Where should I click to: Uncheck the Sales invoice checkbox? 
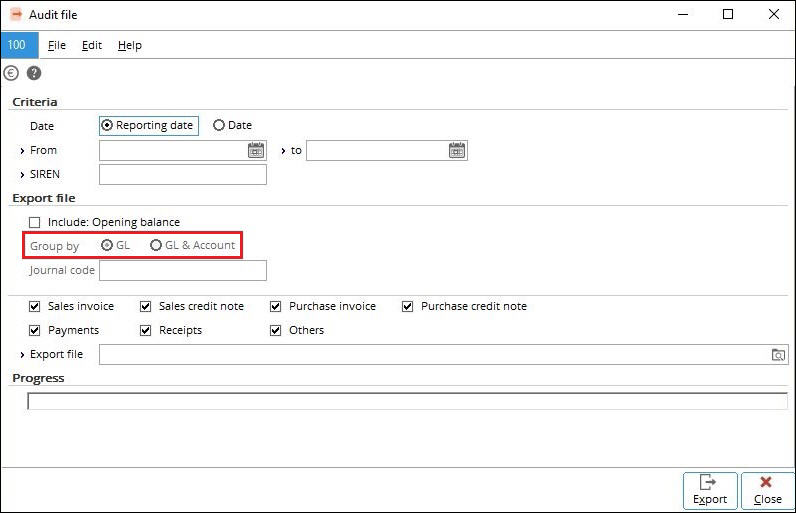pyautogui.click(x=35, y=306)
